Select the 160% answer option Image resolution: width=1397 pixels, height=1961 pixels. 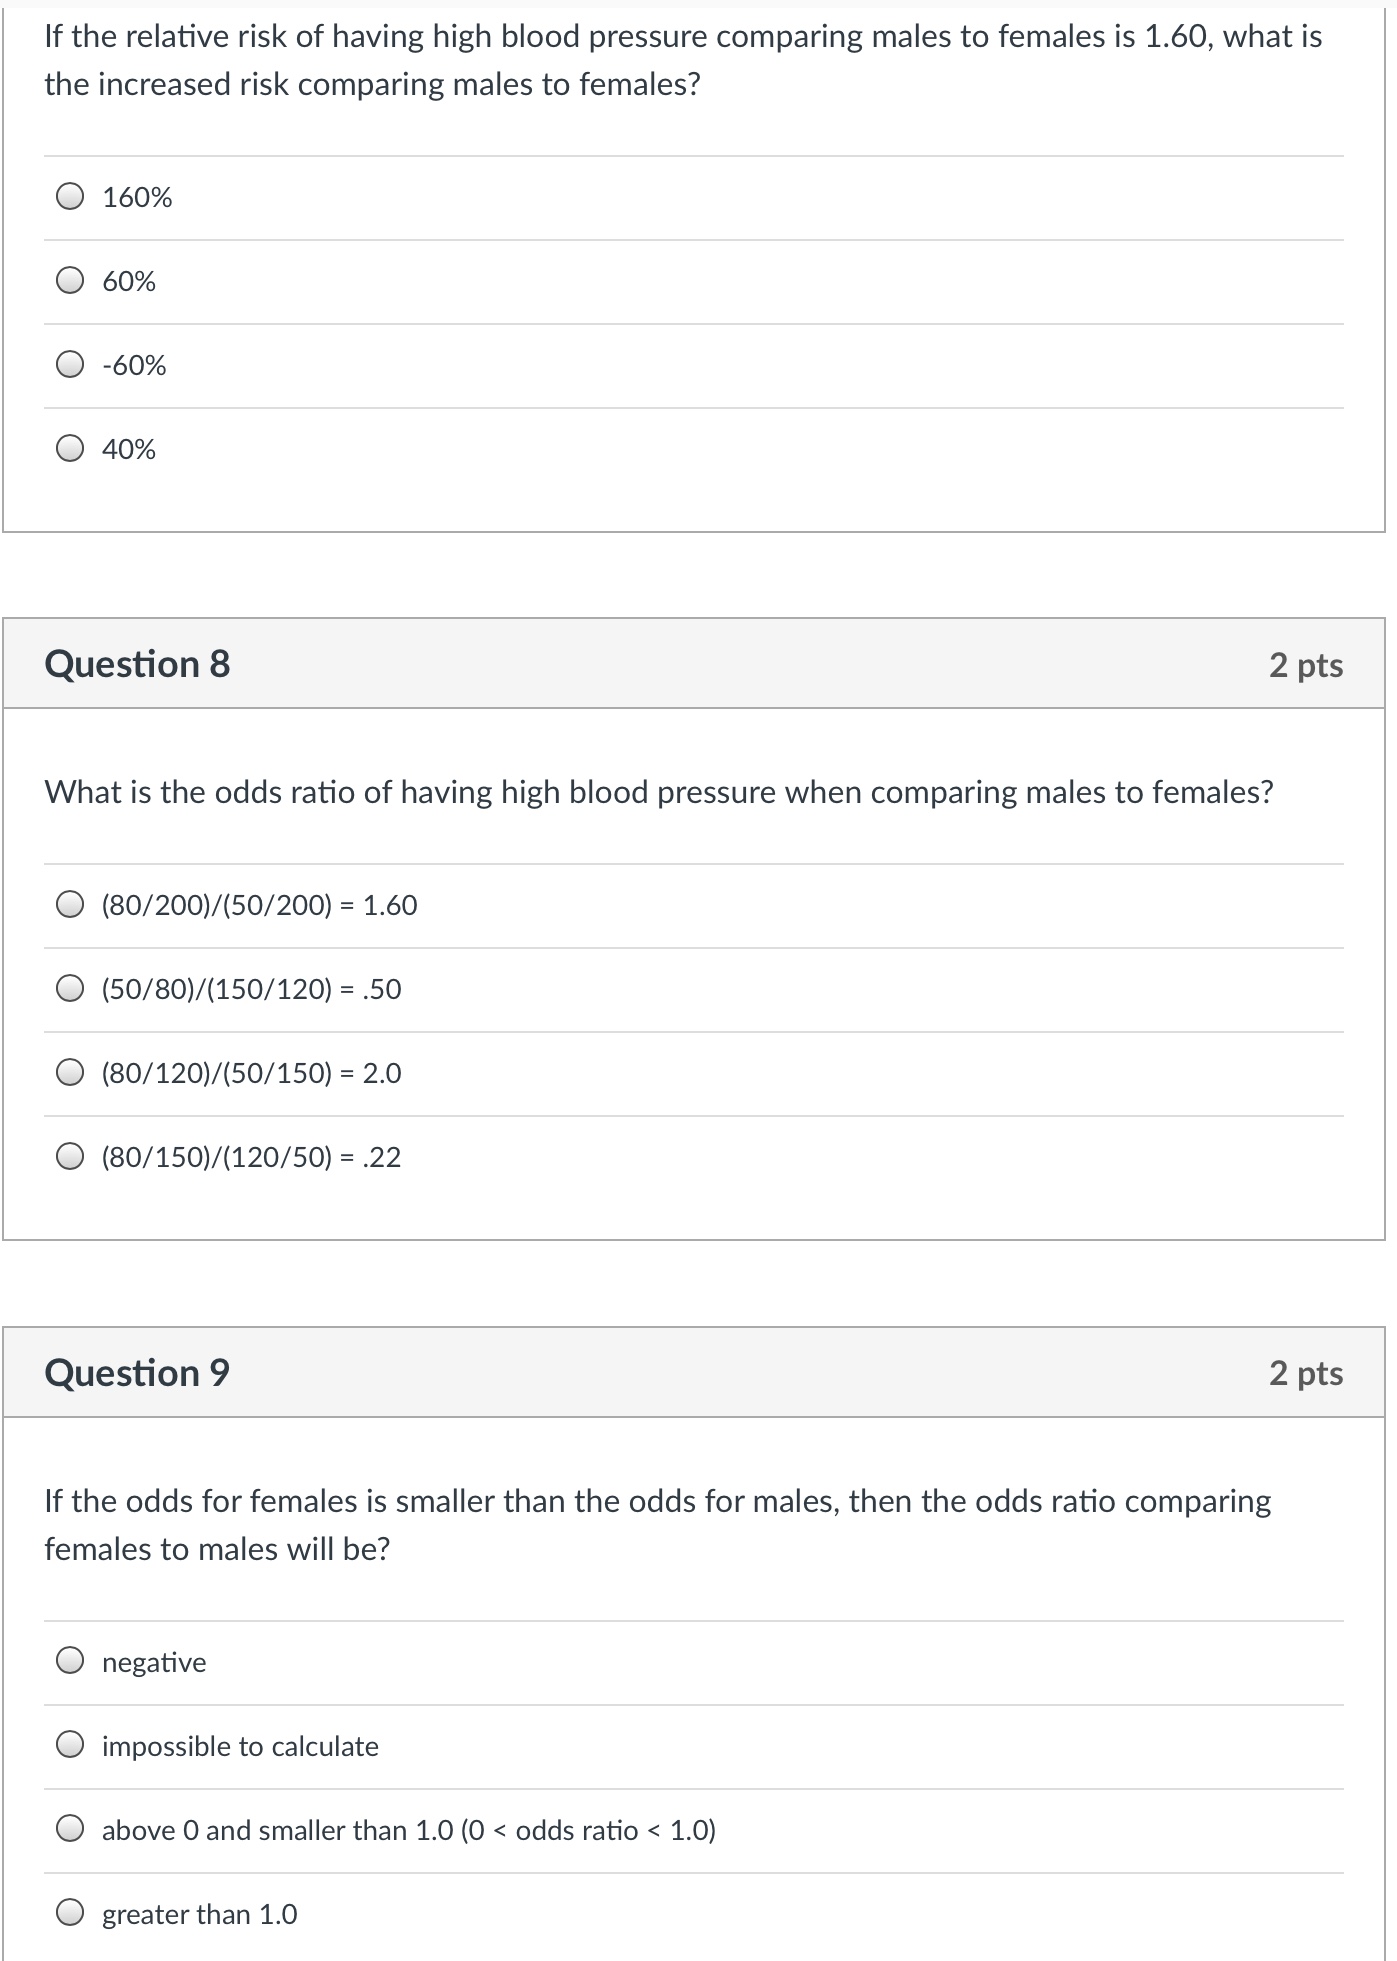click(x=70, y=198)
